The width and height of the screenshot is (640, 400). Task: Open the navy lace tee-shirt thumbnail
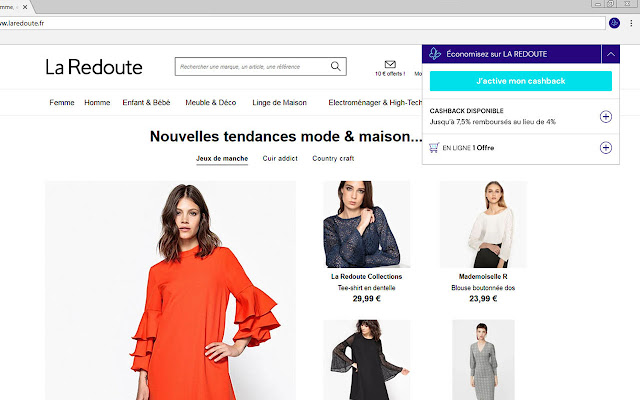coord(367,224)
